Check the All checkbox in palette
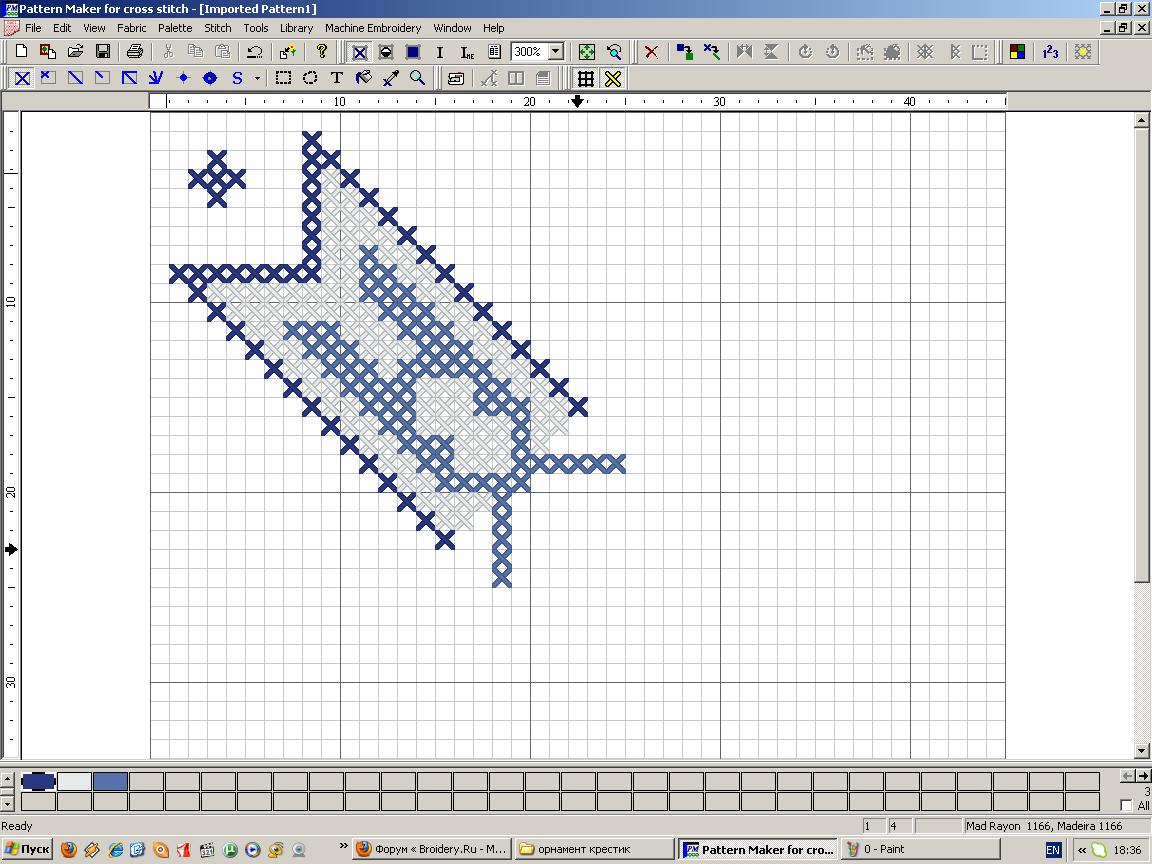Screen dimensions: 1152x864 [1127, 806]
